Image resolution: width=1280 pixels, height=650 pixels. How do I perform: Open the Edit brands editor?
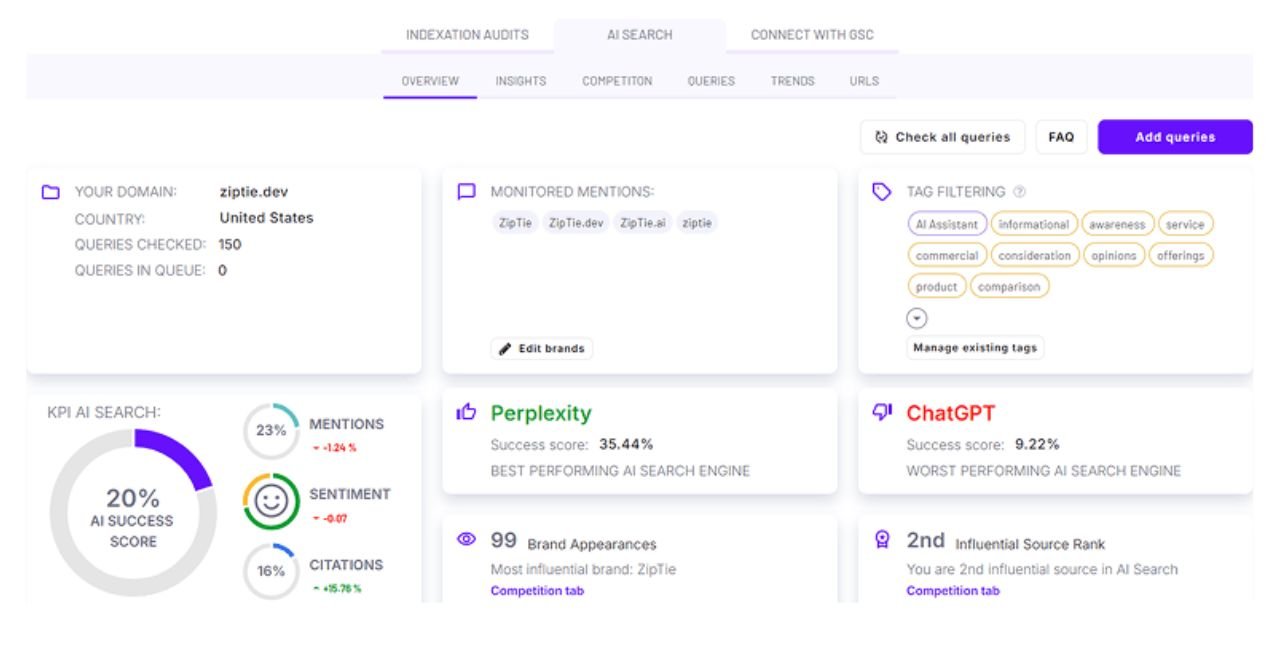pos(542,349)
